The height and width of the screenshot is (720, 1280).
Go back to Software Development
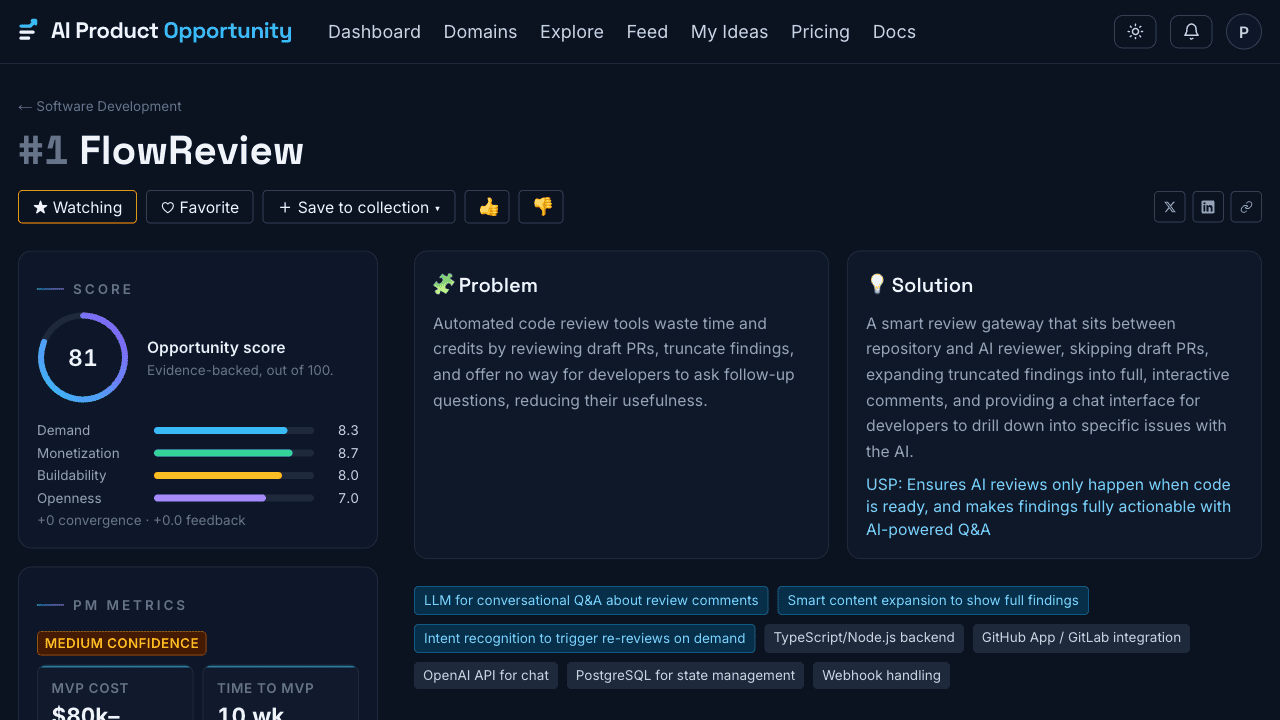[x=100, y=106]
